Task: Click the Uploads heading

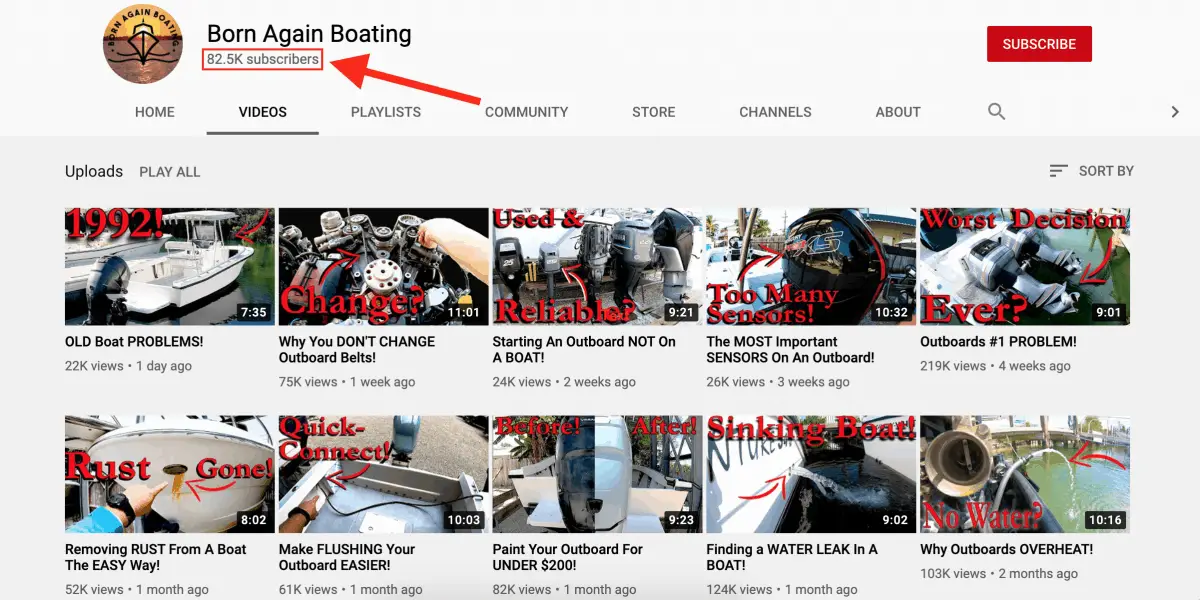Action: pos(94,171)
